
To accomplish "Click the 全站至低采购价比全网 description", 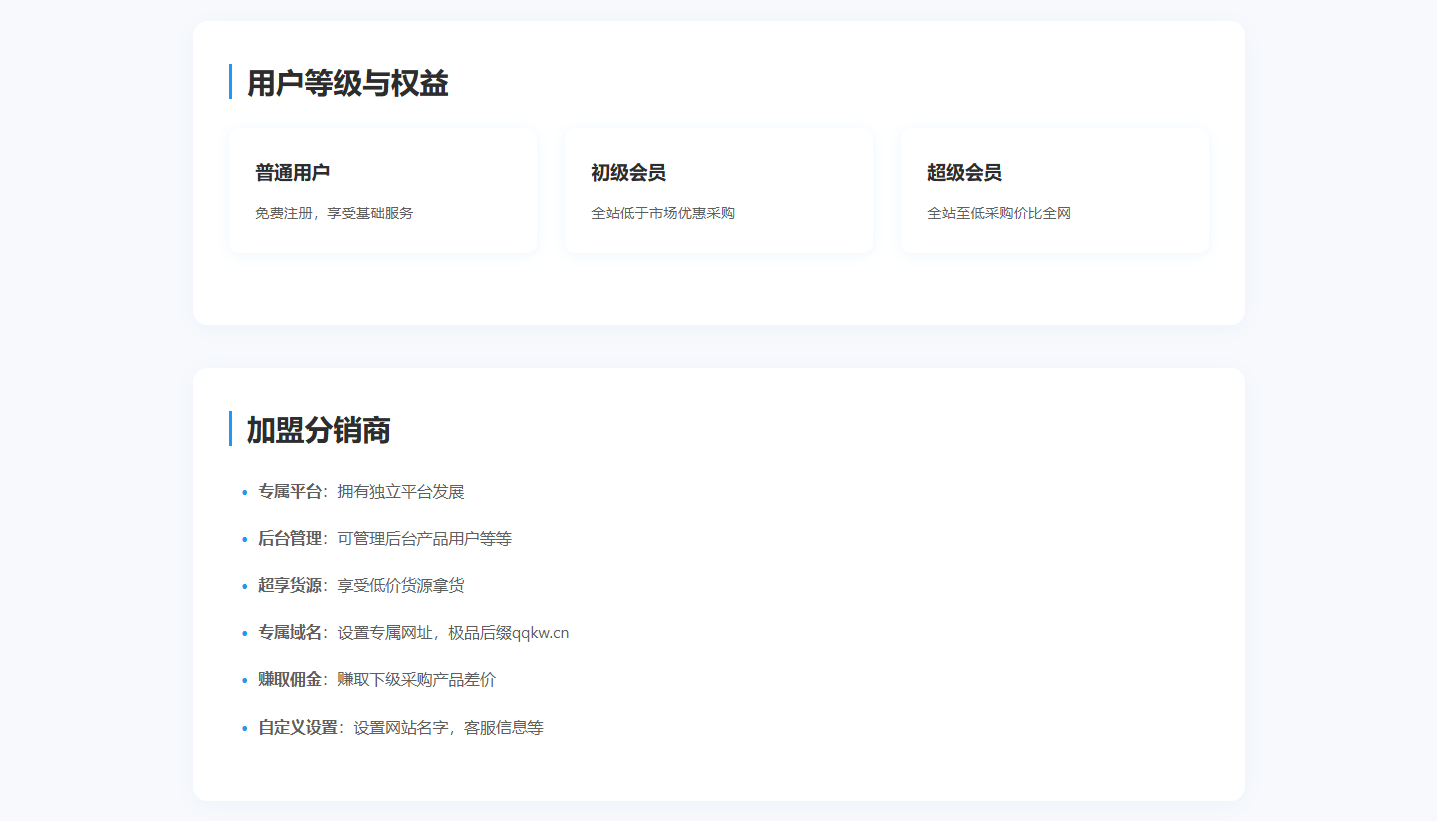I will point(999,213).
